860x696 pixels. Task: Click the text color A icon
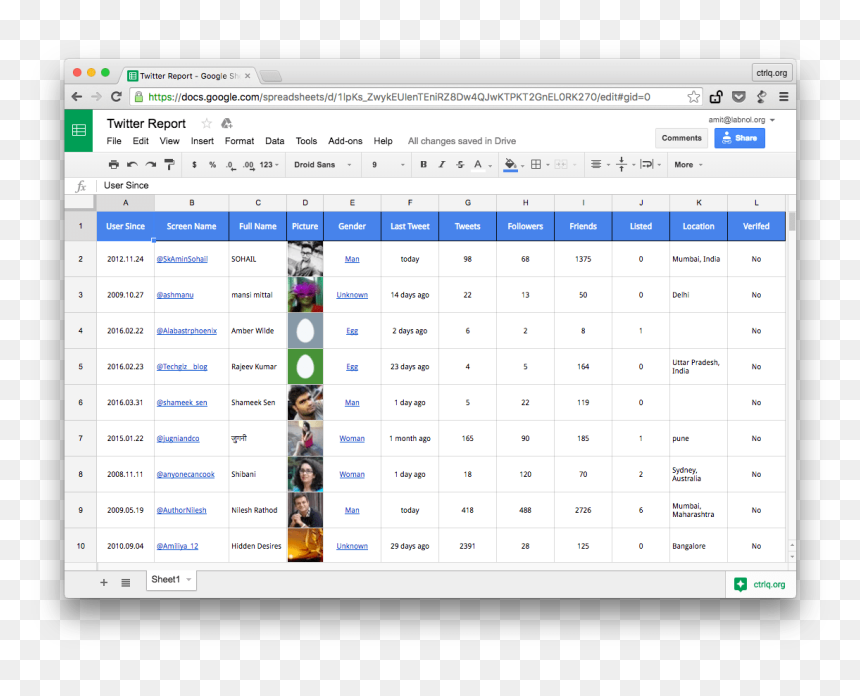[x=478, y=165]
